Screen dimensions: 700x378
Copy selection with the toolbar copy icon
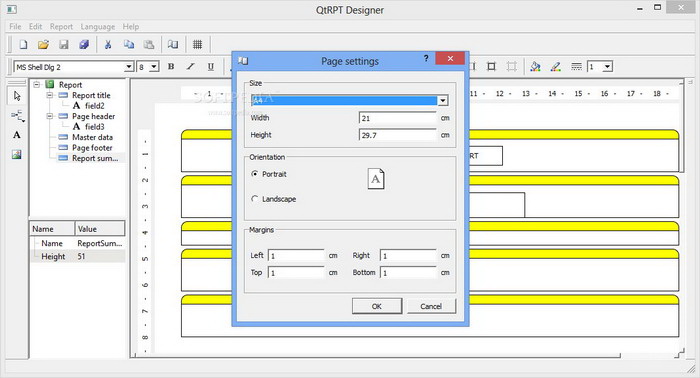pyautogui.click(x=129, y=44)
